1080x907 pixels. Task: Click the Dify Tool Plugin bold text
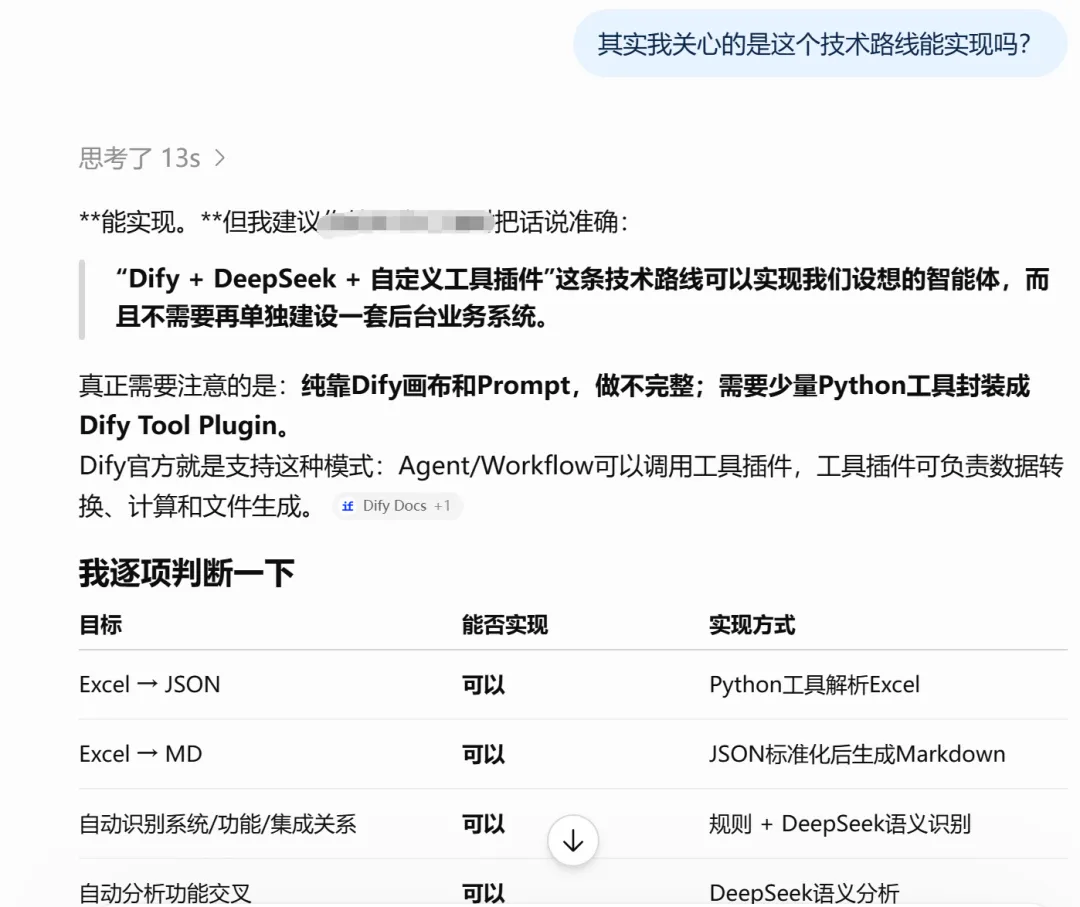182,426
